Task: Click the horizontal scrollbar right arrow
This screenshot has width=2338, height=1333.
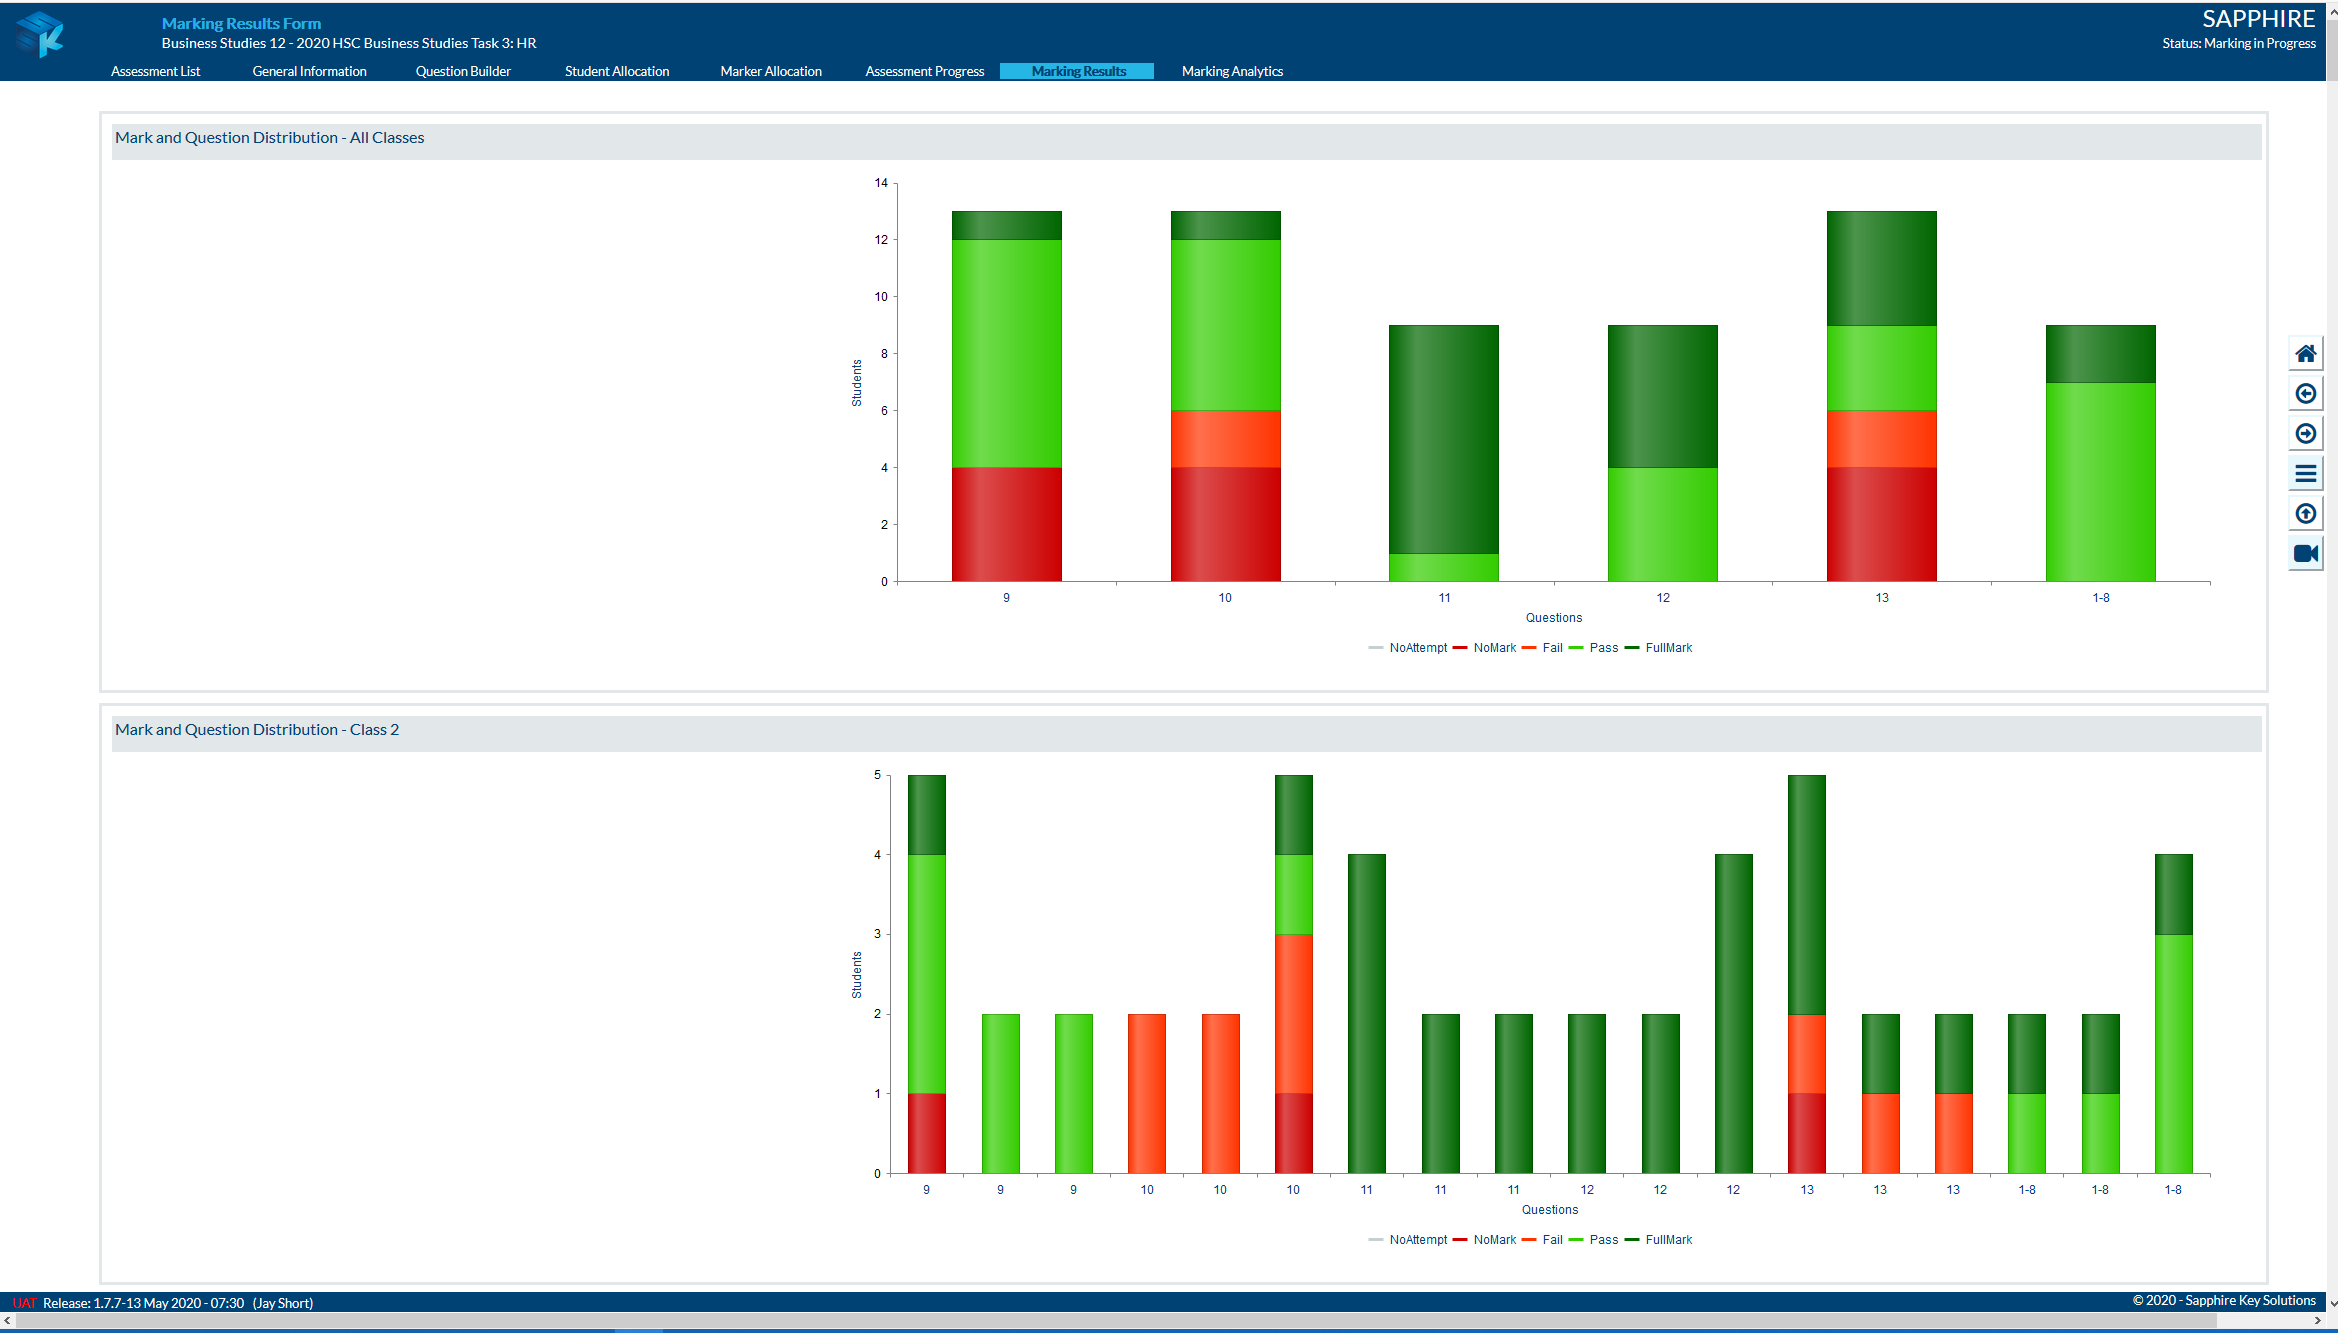Action: pyautogui.click(x=2318, y=1321)
